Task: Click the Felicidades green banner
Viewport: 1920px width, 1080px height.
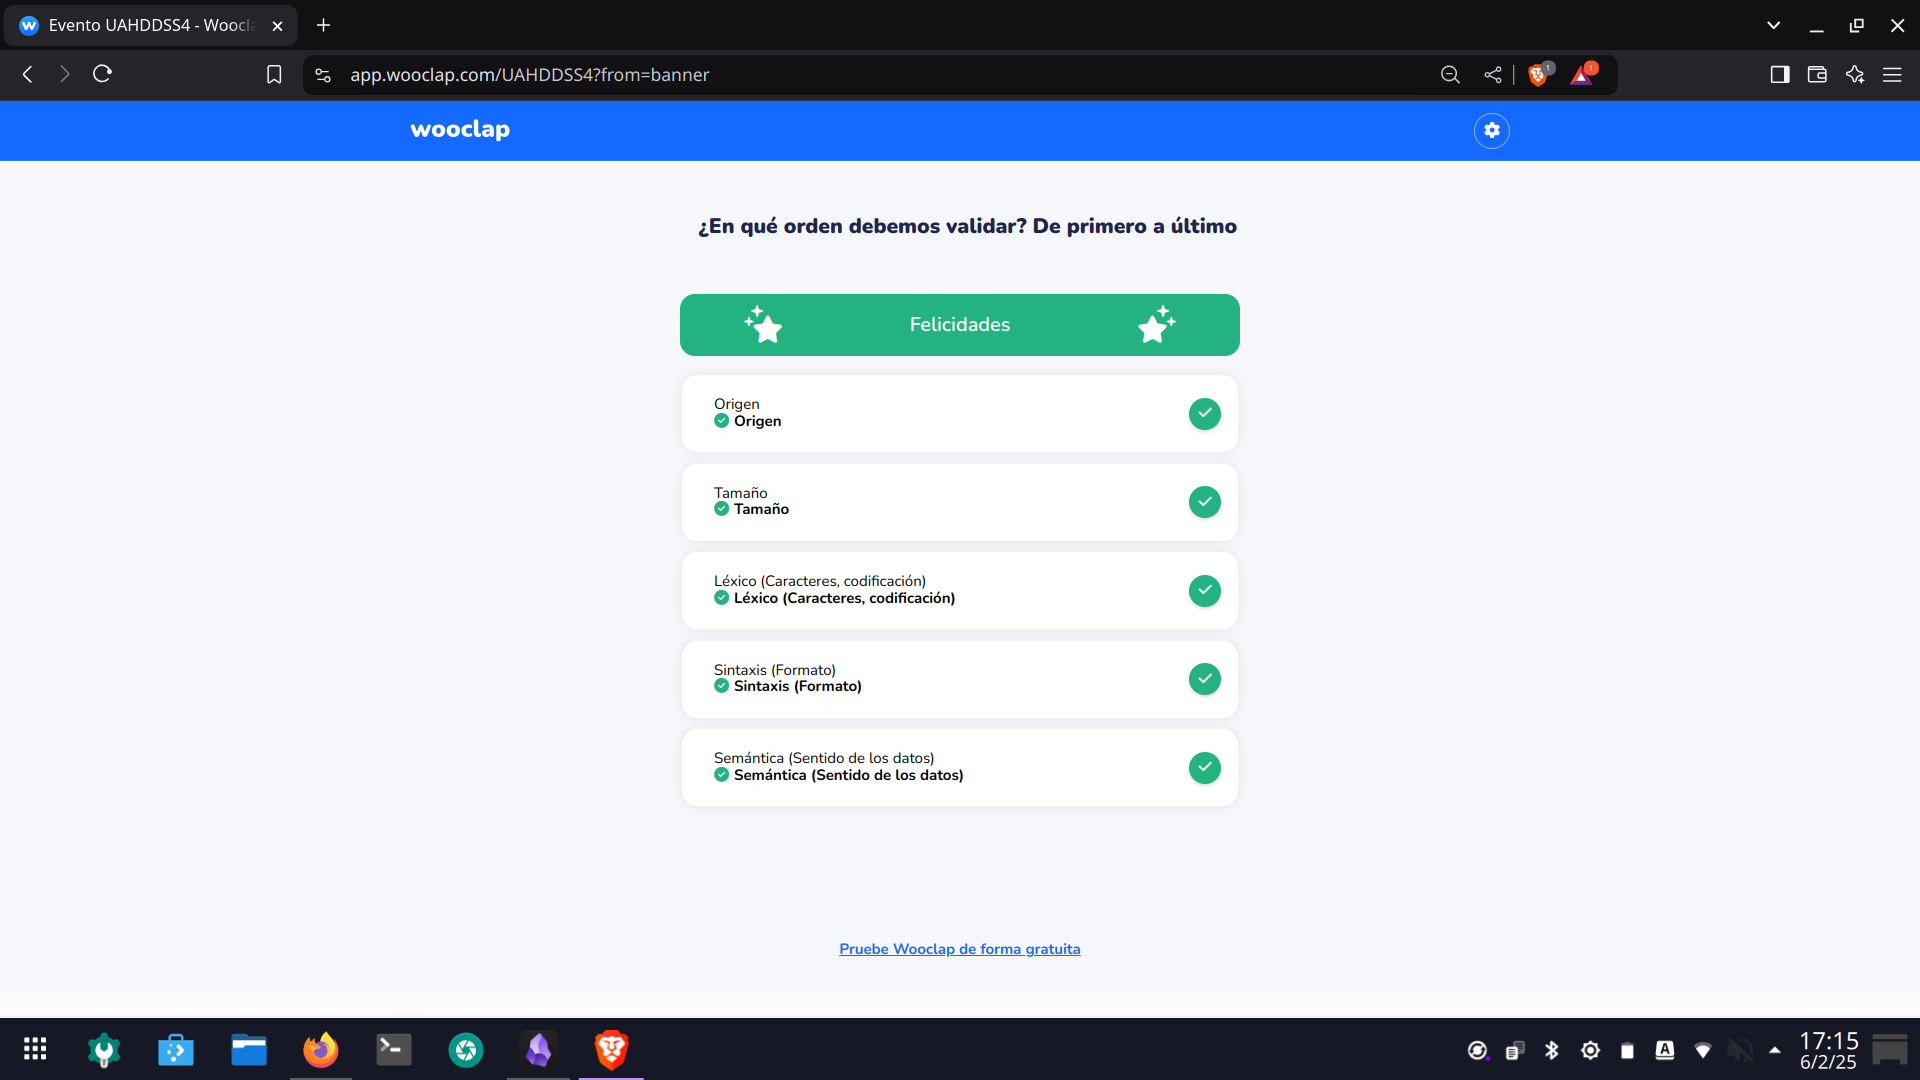Action: tap(959, 325)
